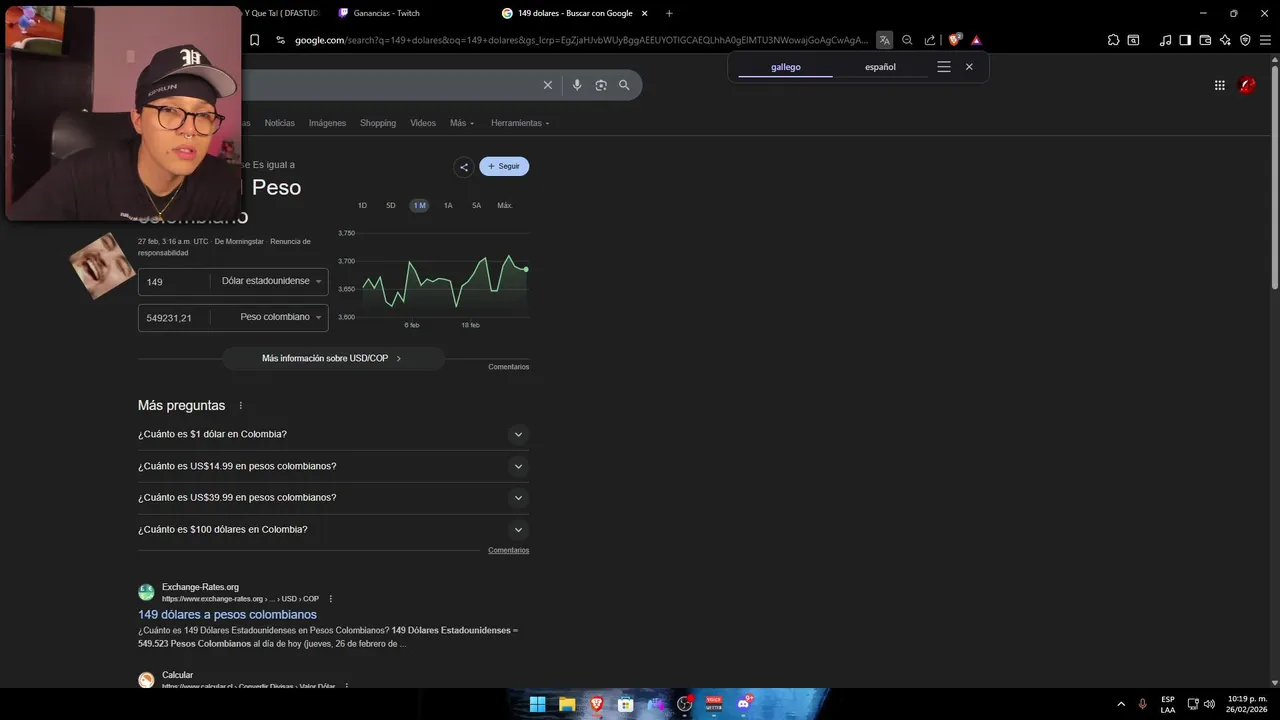This screenshot has height=720, width=1280.
Task: Show hidden system tray icons
Action: [x=1121, y=704]
